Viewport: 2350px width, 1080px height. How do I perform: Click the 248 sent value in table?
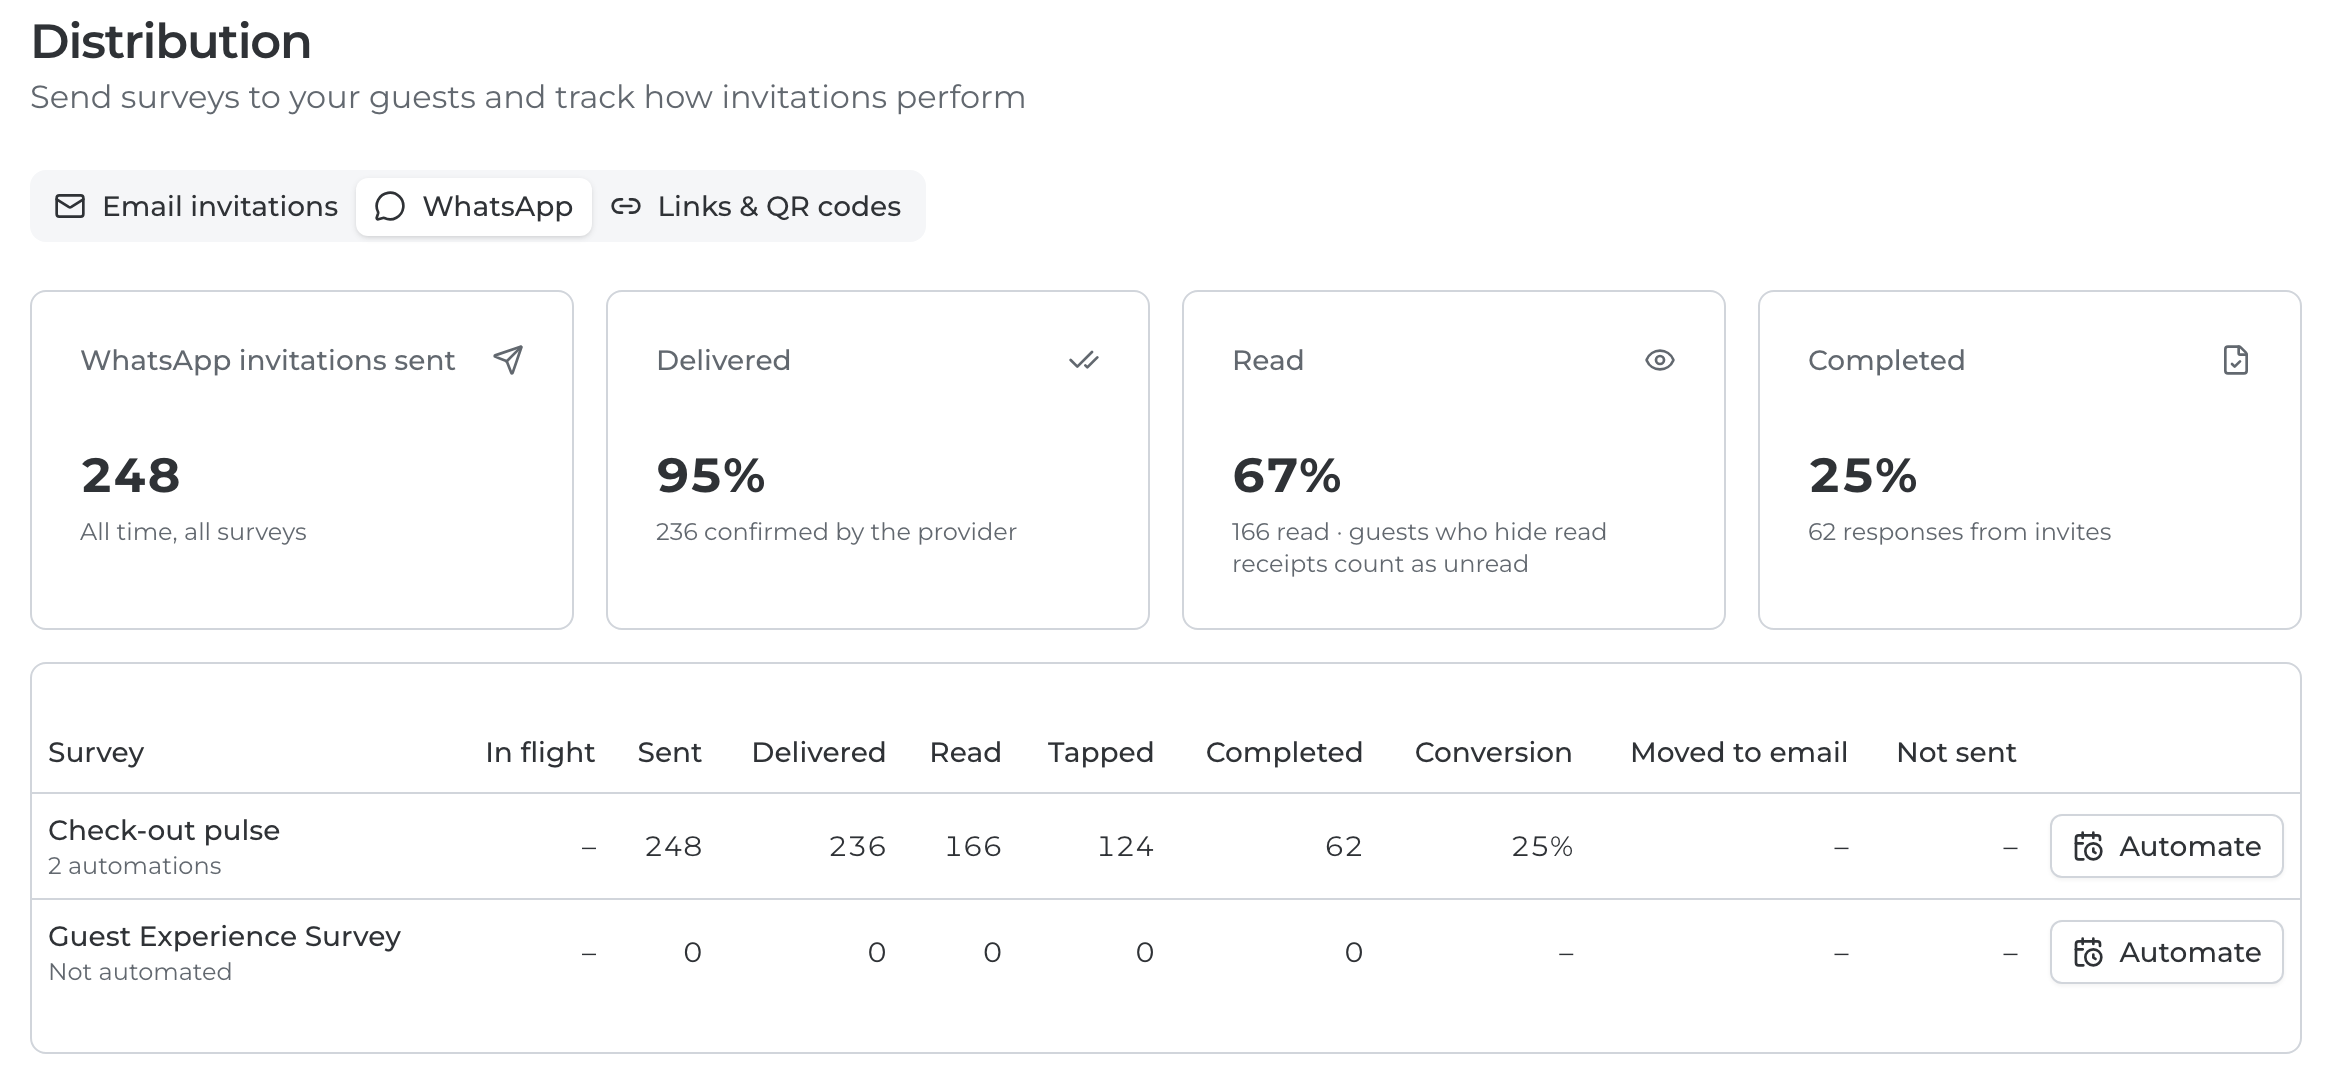coord(673,847)
